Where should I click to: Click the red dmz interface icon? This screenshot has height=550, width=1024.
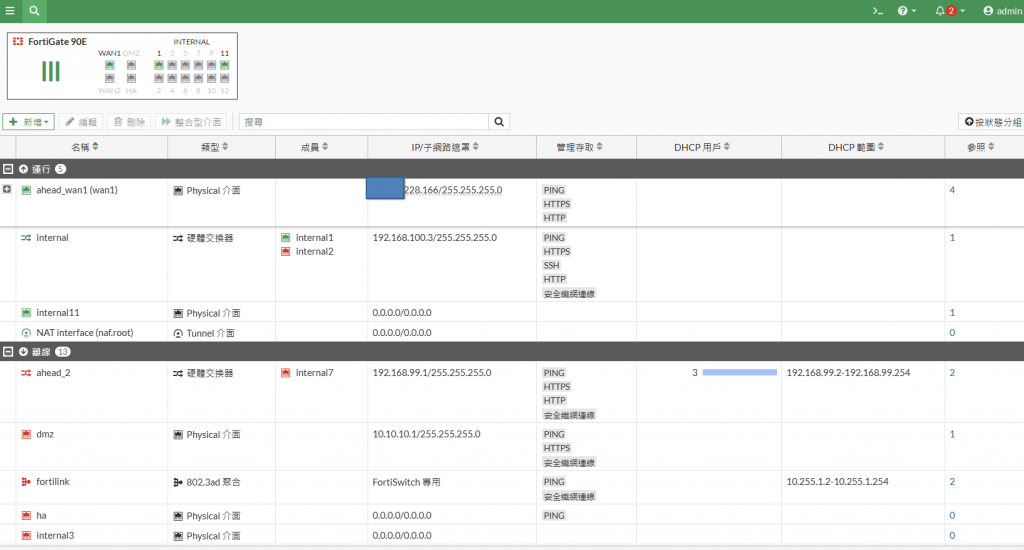pos(26,434)
